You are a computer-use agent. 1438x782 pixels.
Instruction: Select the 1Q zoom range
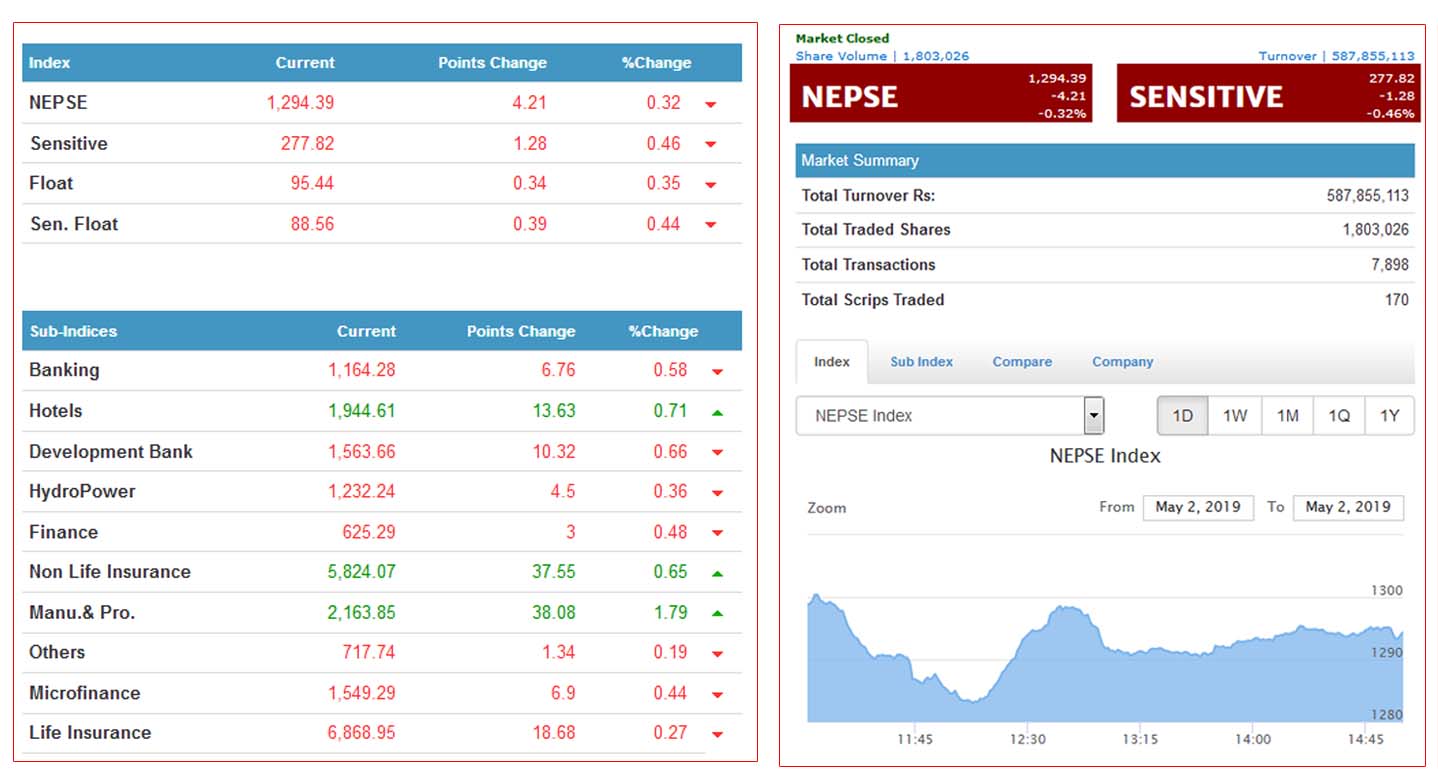point(1339,416)
